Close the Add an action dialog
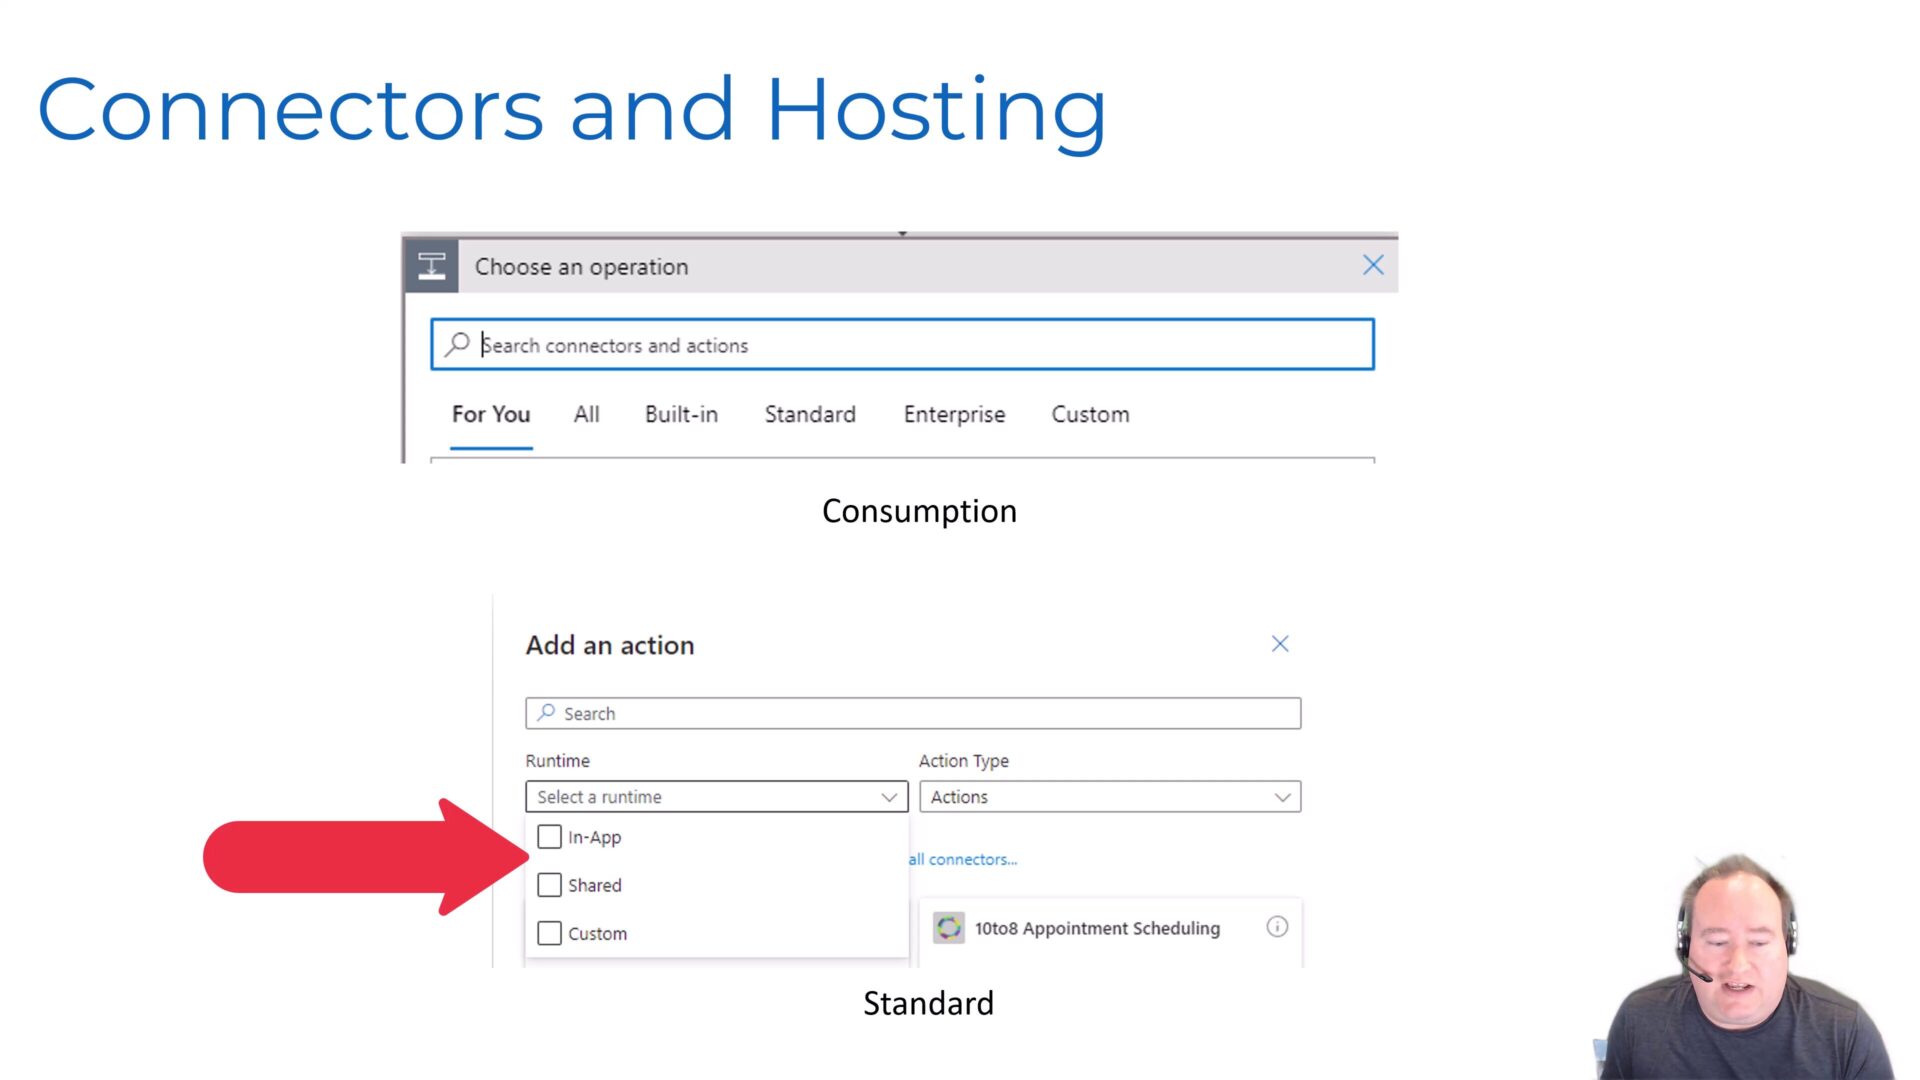Screen dimensions: 1920x1080 click(x=1280, y=644)
